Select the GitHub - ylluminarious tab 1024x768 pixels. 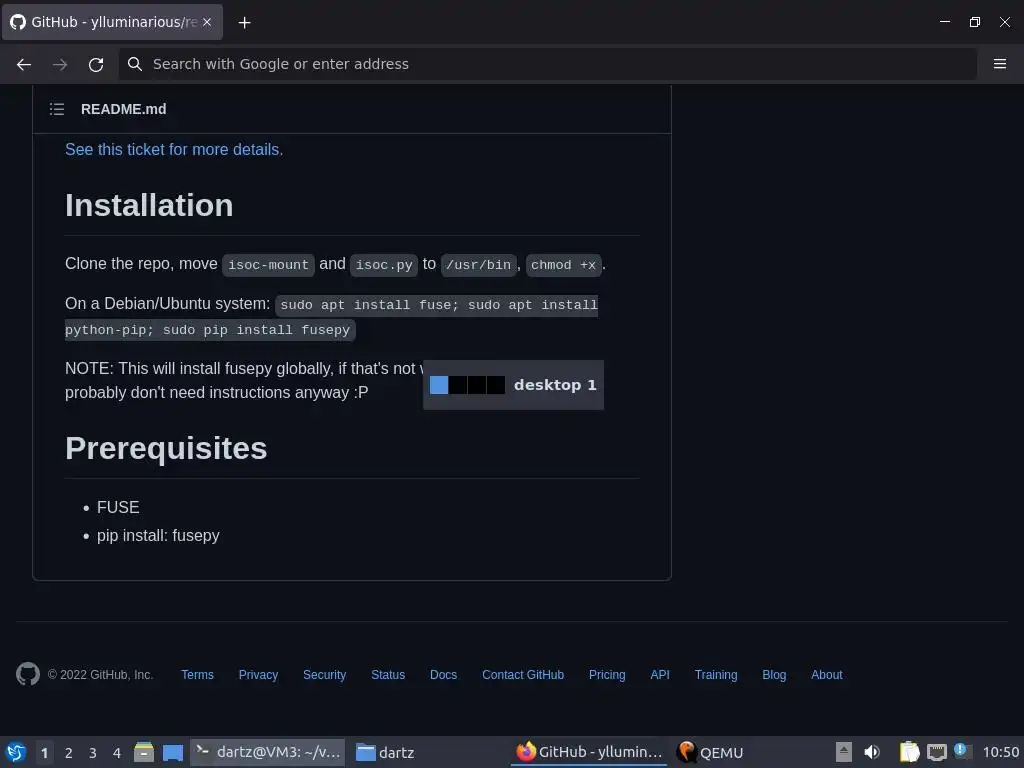click(x=112, y=22)
